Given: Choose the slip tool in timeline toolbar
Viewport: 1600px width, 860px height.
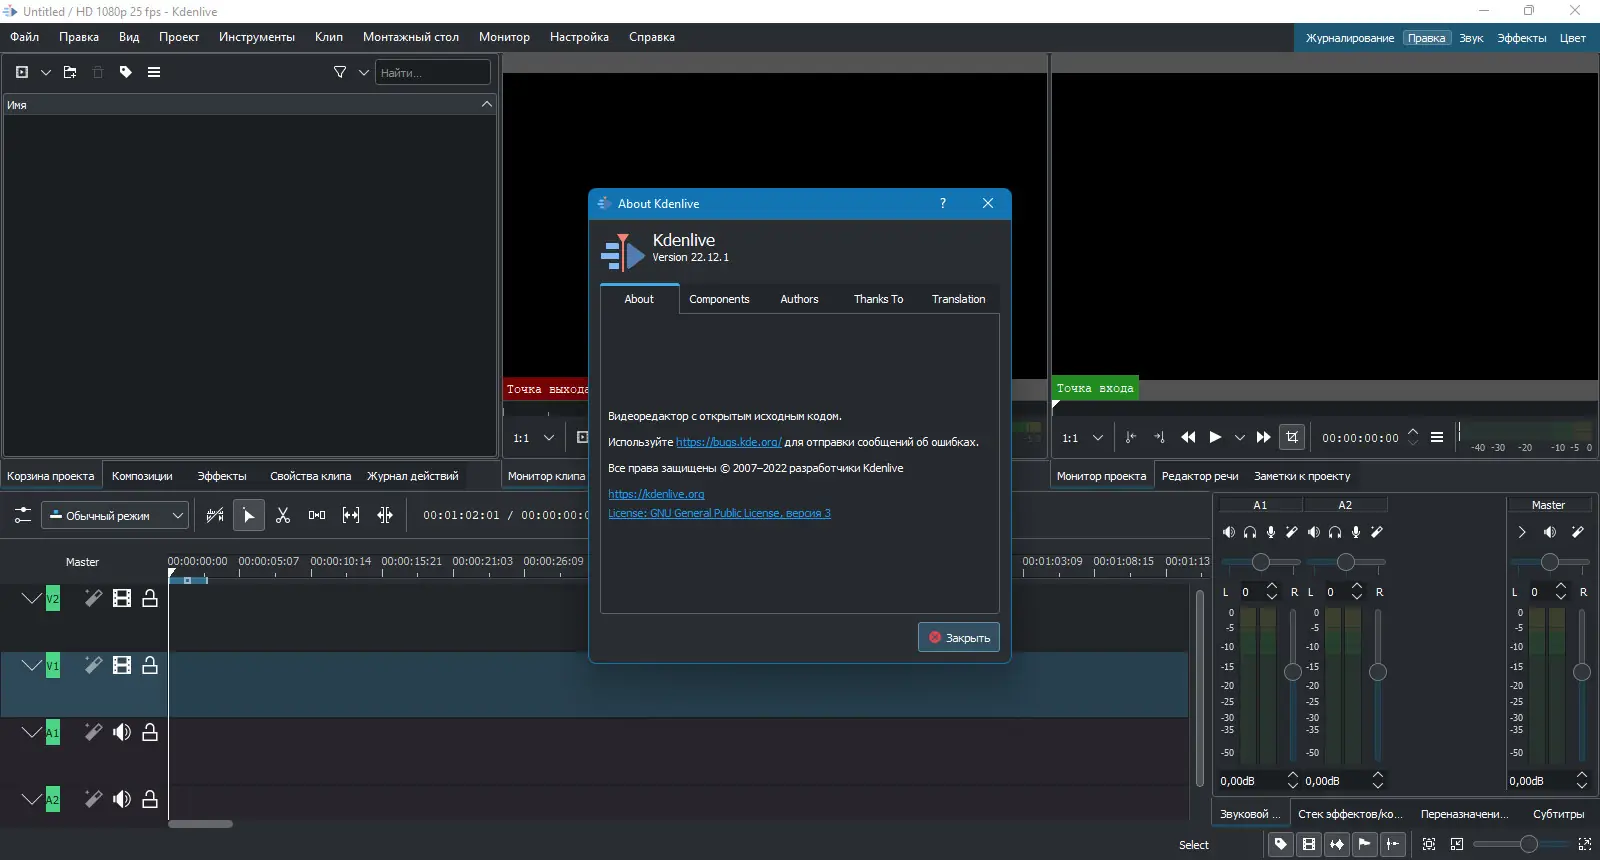Looking at the screenshot, I should 351,515.
